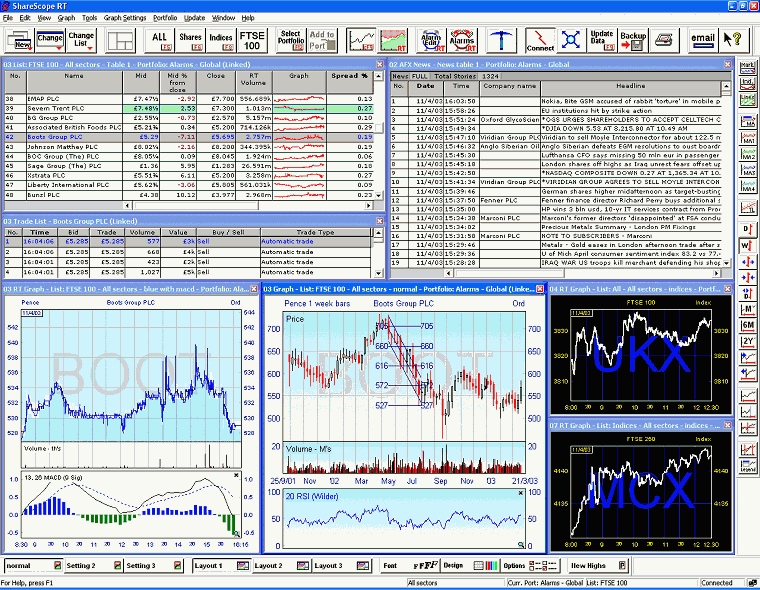Click the blue expand arrows icon
760x590 pixels.
pos(571,40)
